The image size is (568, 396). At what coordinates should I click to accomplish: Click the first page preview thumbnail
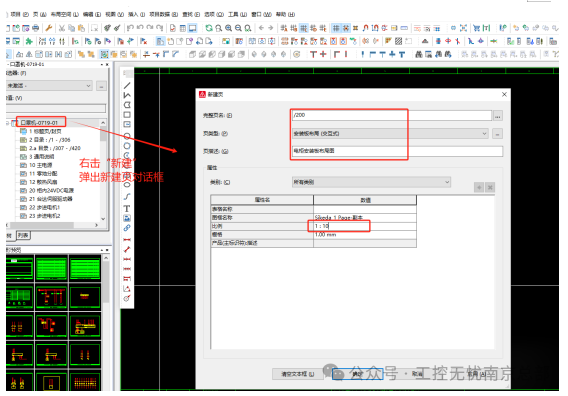point(20,268)
